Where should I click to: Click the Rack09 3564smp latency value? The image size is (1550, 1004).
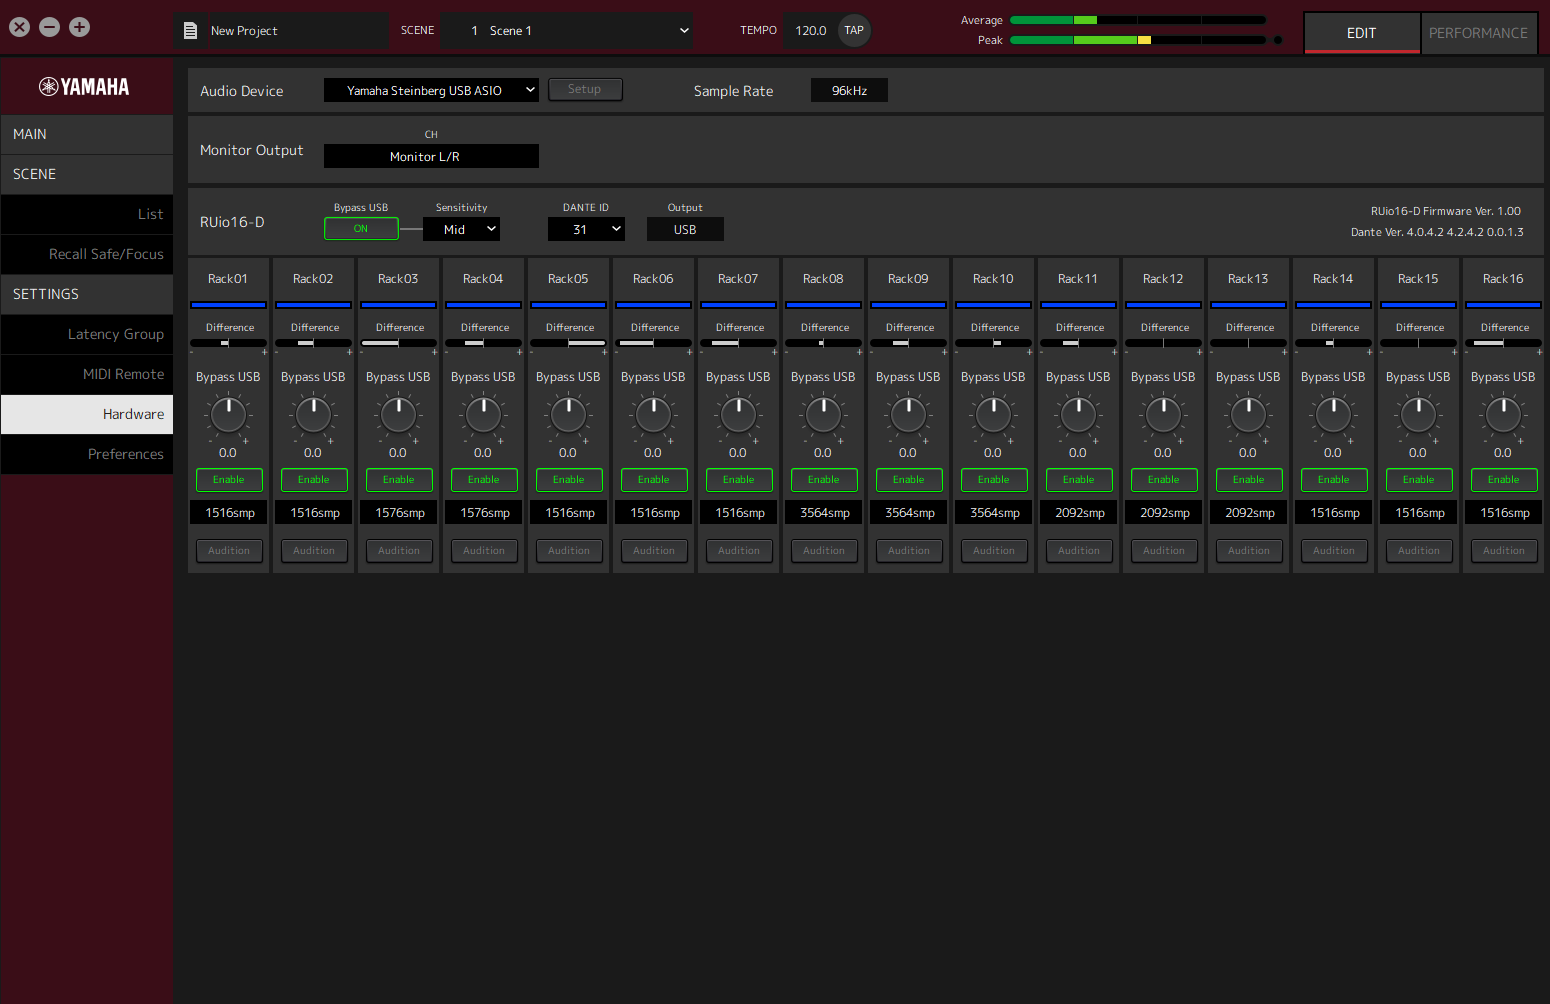coord(909,513)
